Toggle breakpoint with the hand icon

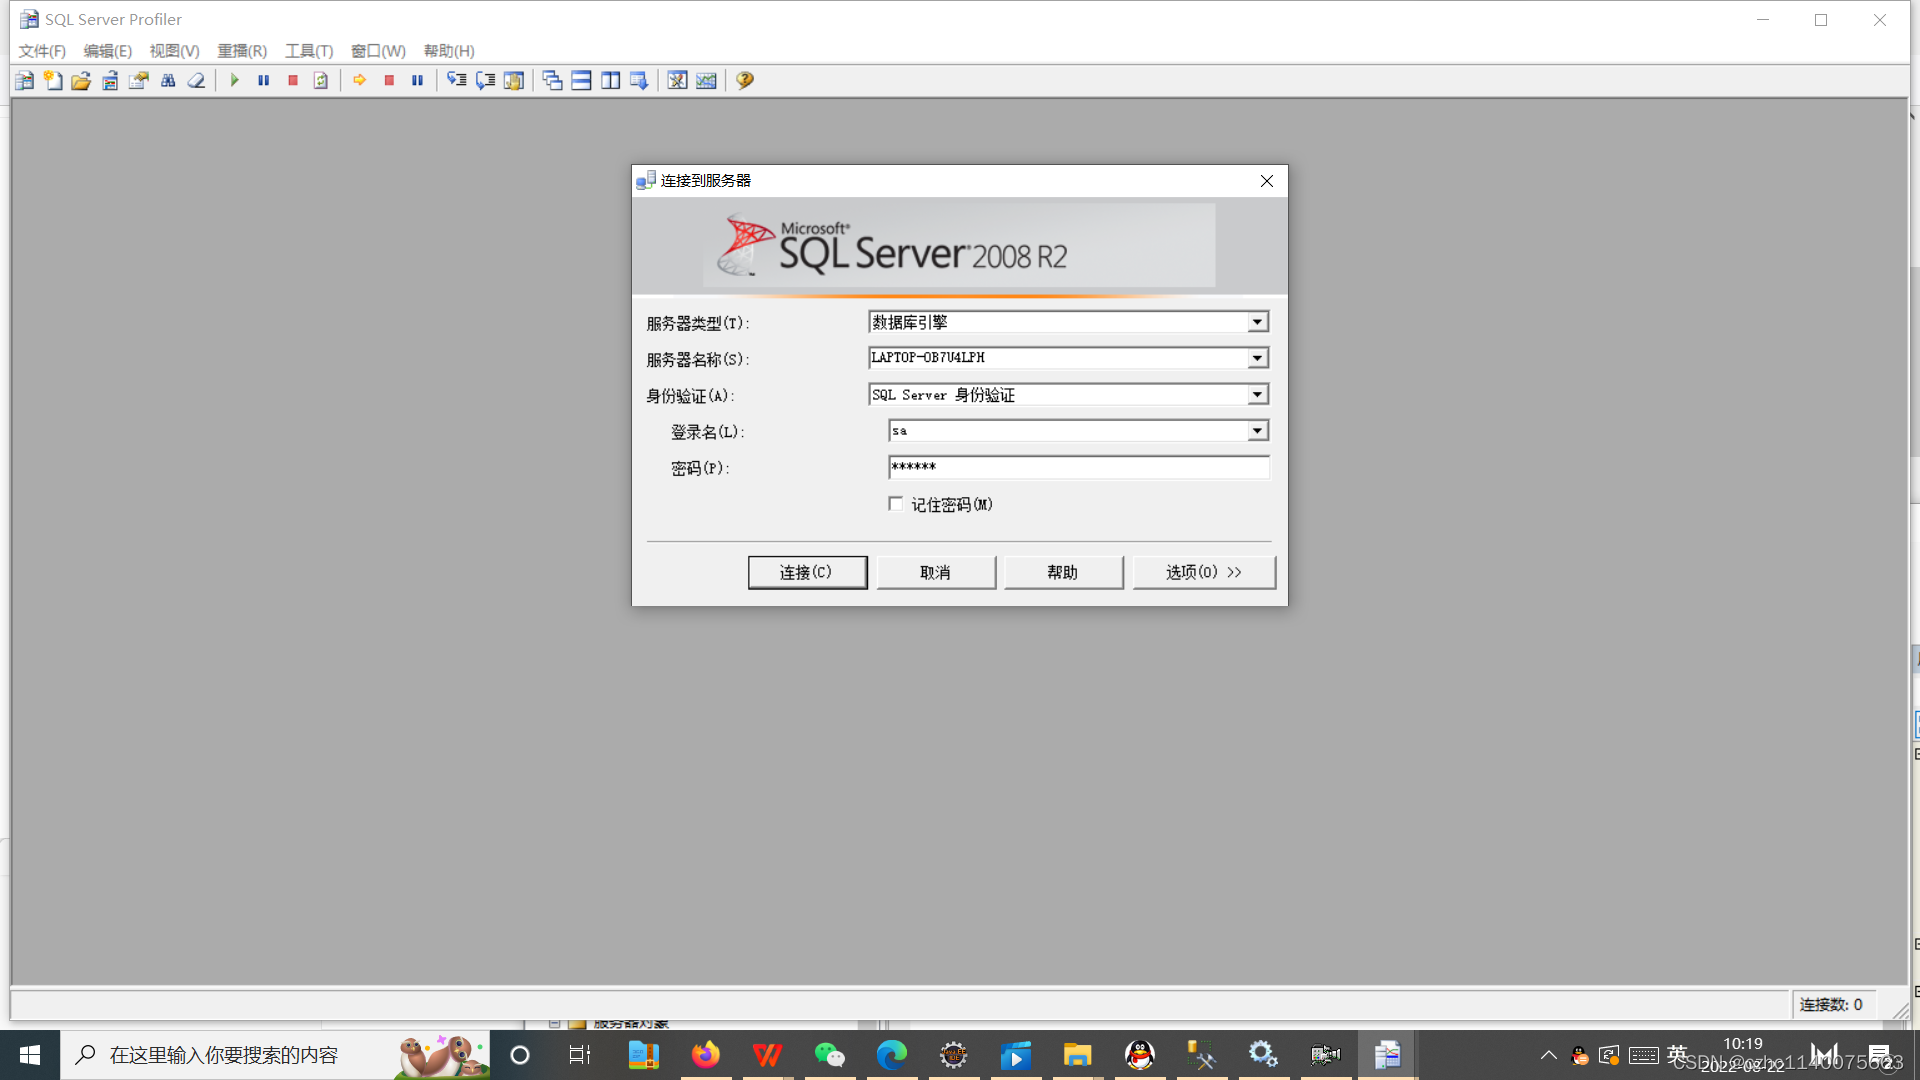pyautogui.click(x=513, y=81)
